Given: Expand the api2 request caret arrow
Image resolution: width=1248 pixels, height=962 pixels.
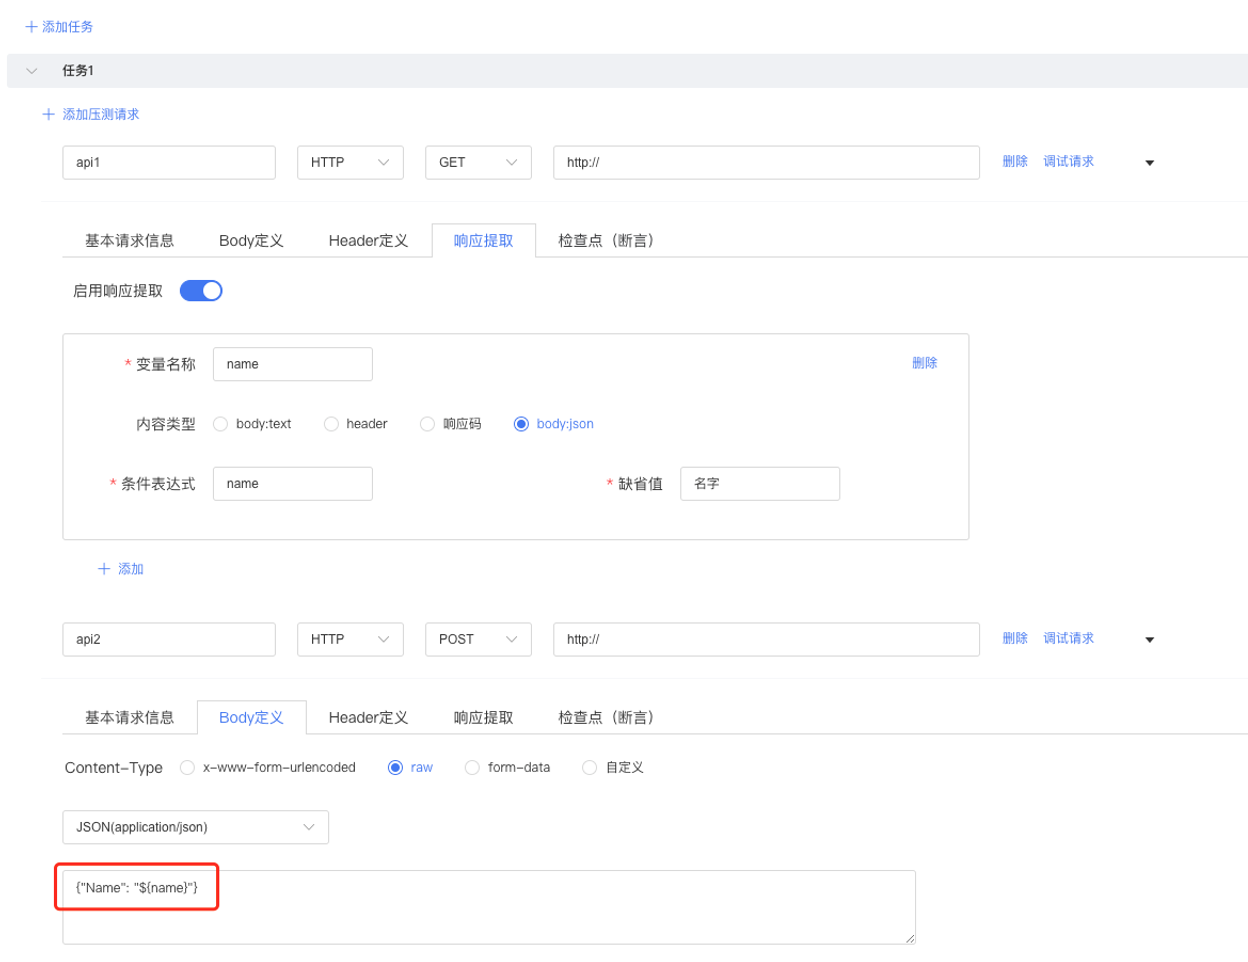Looking at the screenshot, I should (1149, 640).
